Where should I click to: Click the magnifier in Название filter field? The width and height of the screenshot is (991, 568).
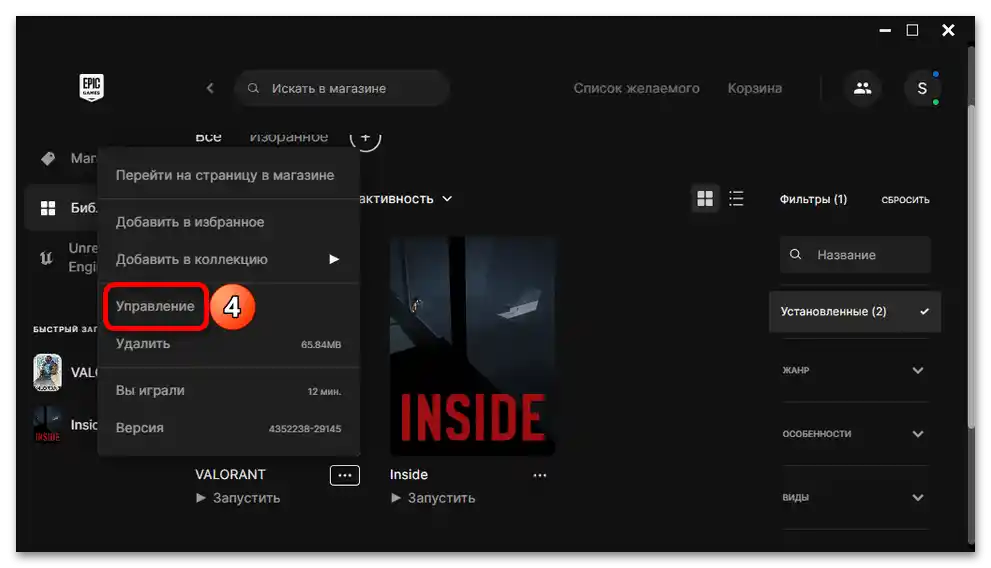(x=796, y=255)
